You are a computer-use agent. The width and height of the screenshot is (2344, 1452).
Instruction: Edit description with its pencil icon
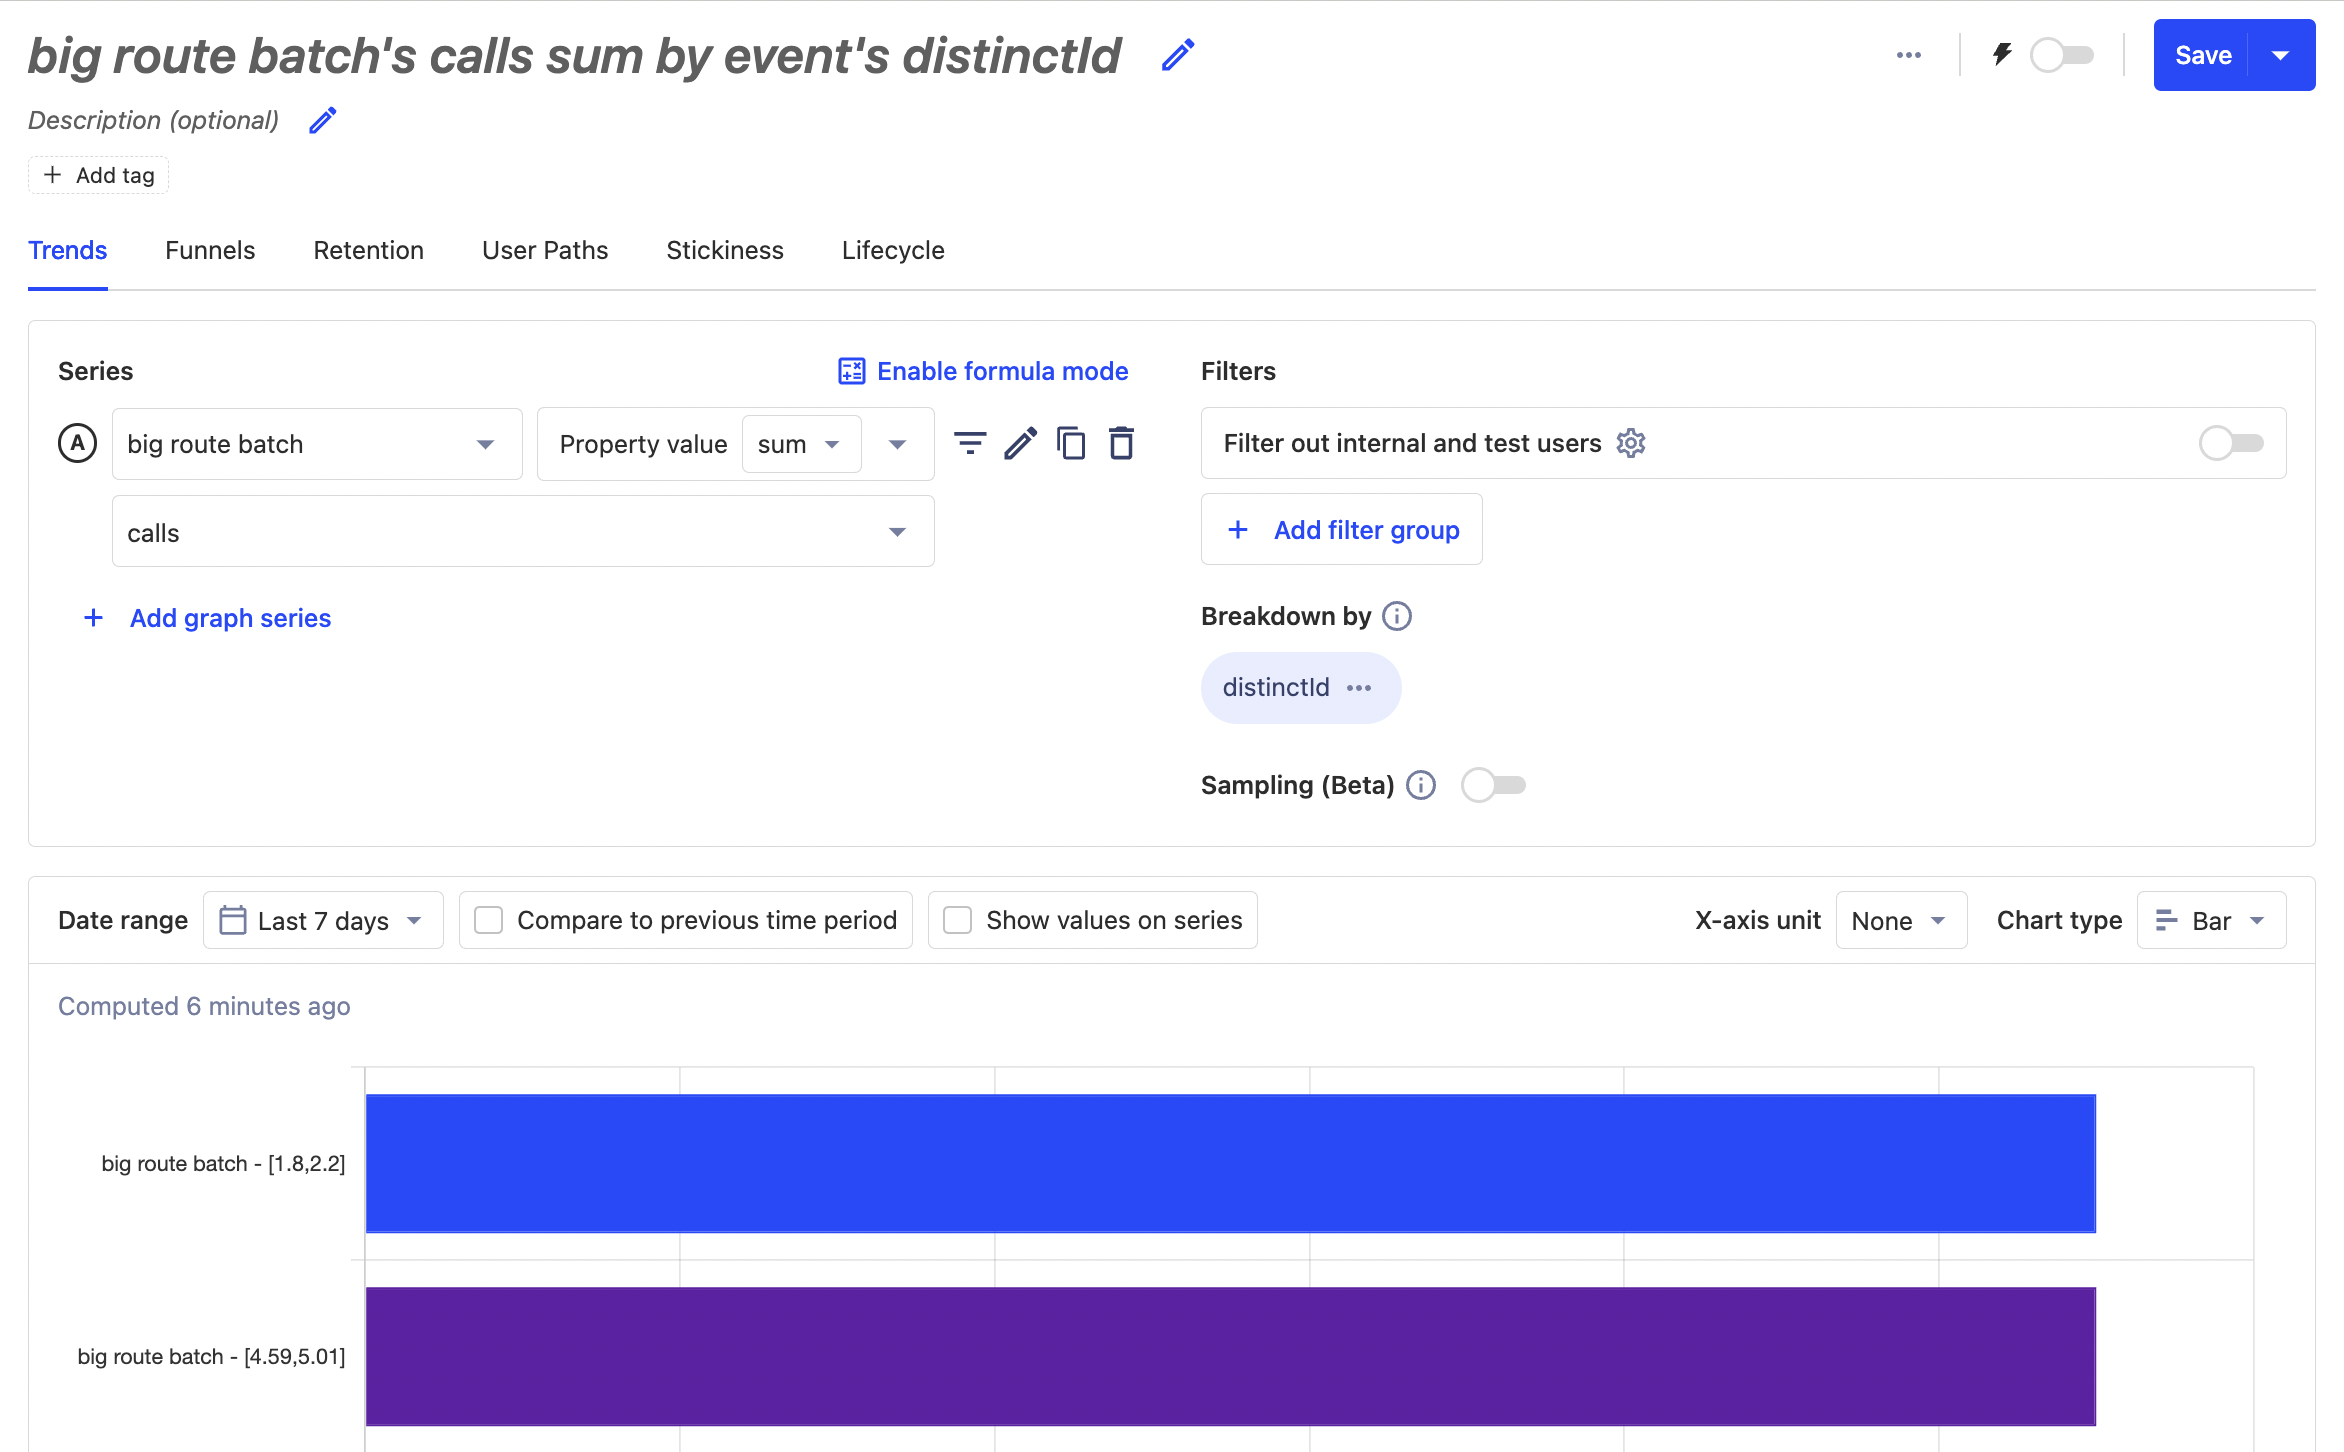click(322, 121)
